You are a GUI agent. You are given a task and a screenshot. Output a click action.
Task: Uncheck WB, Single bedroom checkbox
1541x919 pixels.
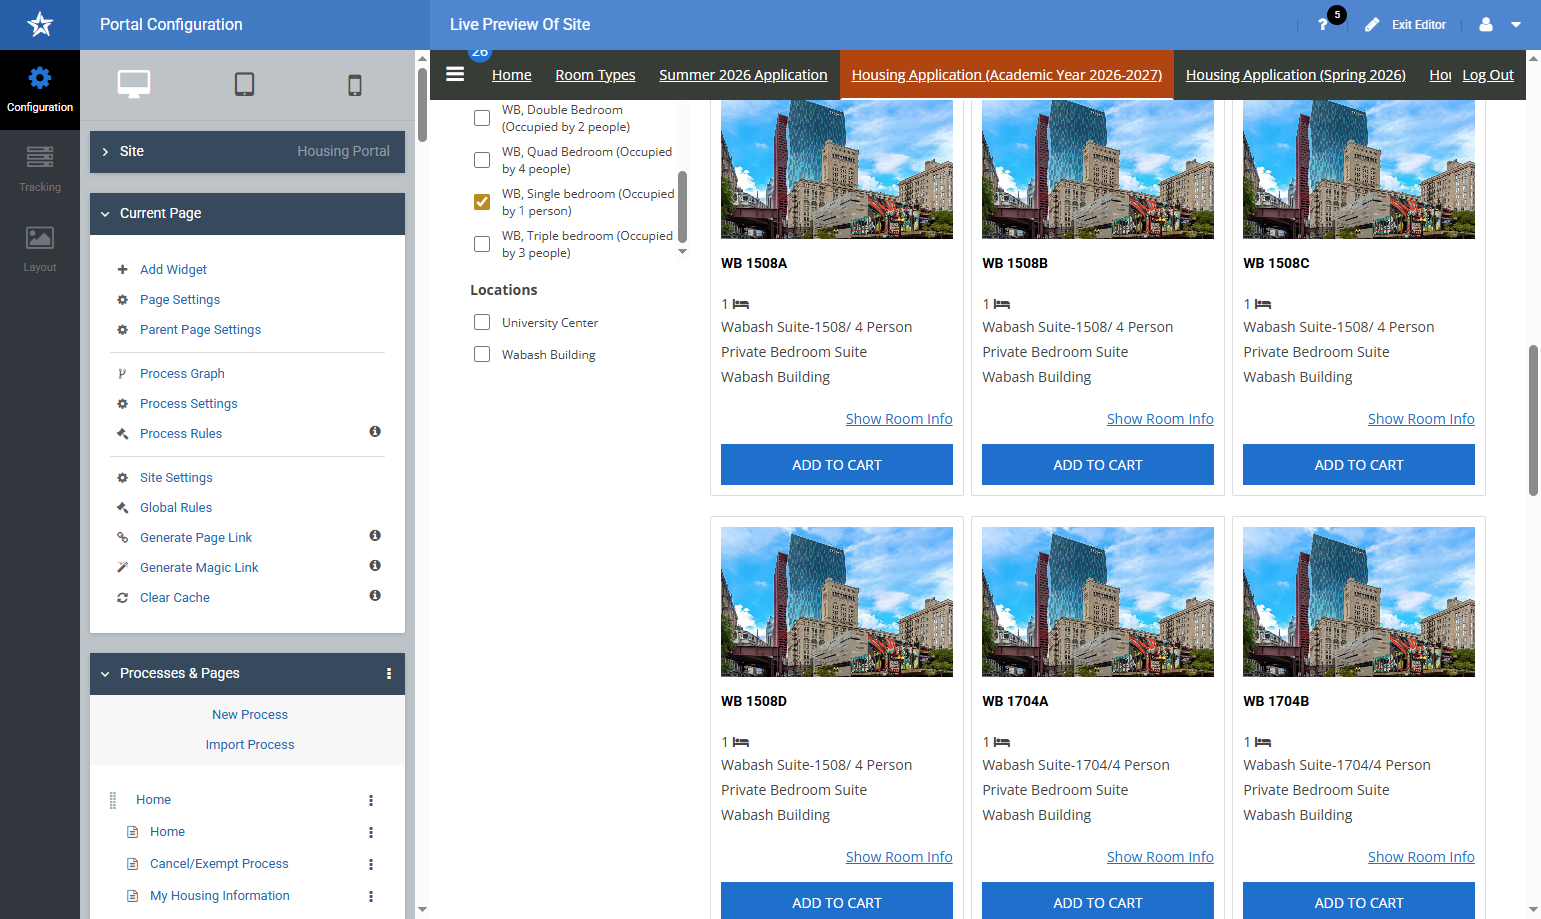[x=482, y=202]
